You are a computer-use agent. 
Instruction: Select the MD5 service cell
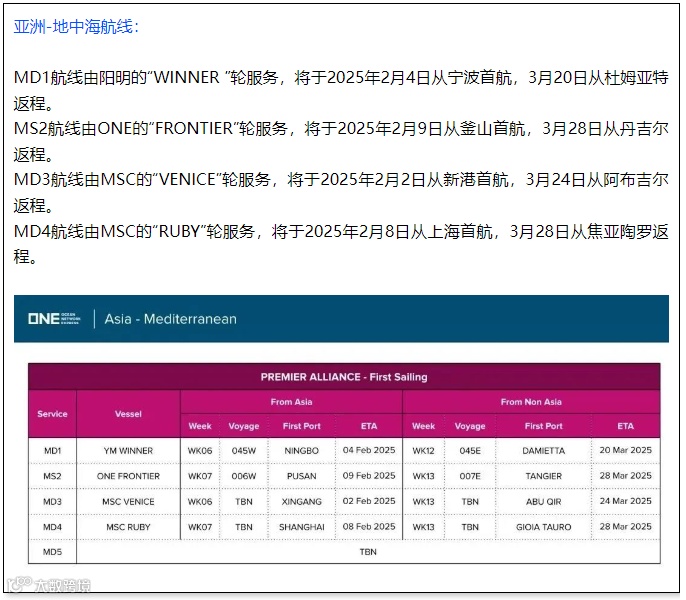point(52,552)
